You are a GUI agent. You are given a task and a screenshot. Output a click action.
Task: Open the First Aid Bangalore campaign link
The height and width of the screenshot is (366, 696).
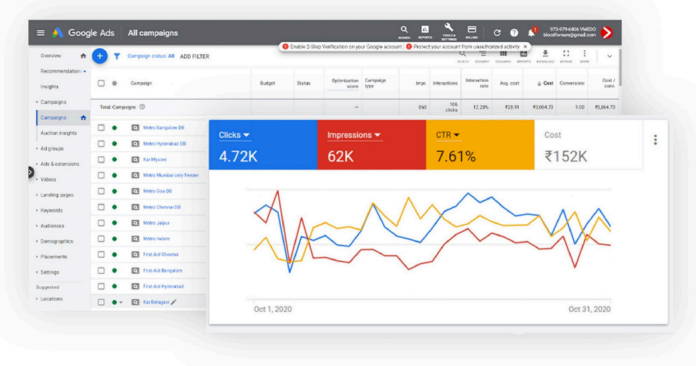click(x=162, y=271)
